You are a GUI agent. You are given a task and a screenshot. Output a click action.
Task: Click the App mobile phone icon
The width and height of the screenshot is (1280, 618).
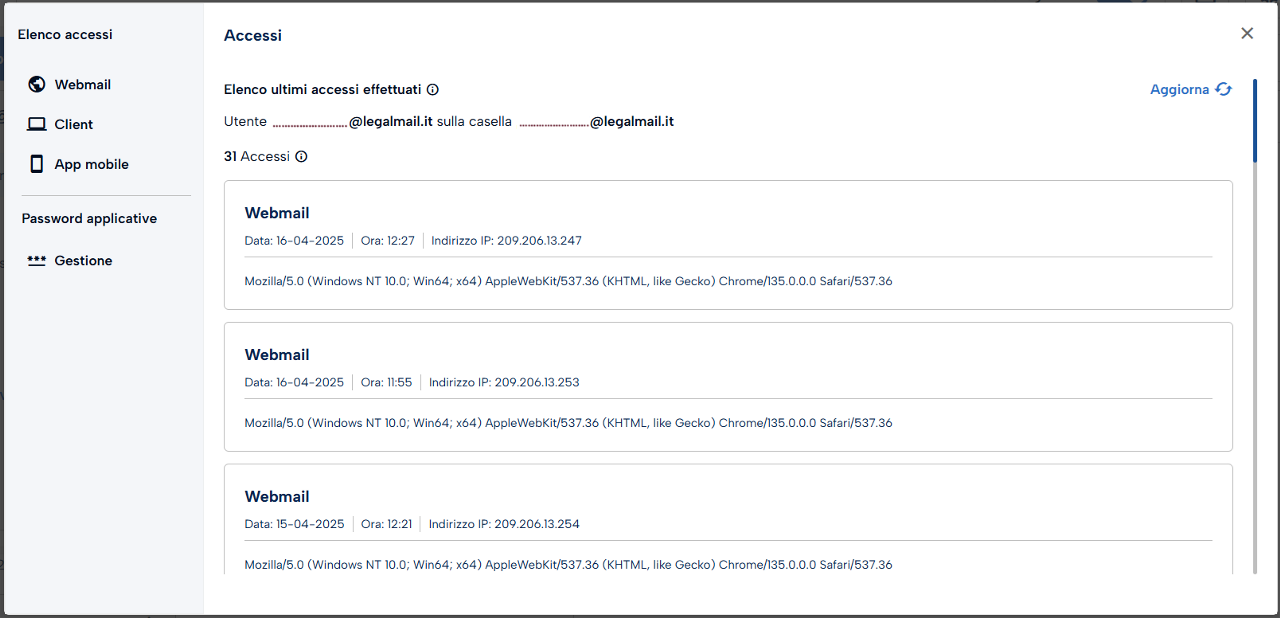[37, 164]
